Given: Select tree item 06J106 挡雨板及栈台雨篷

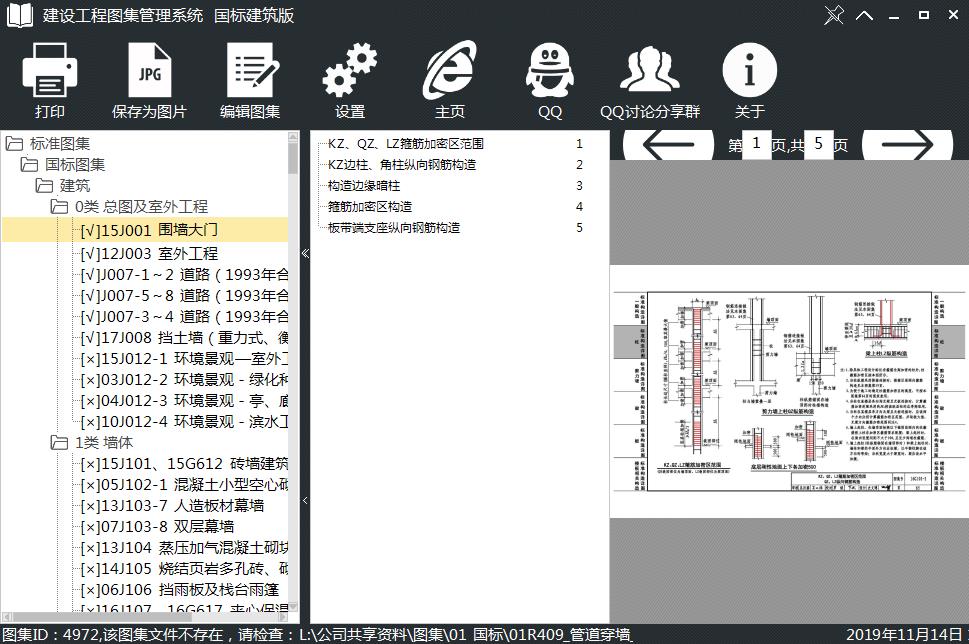Looking at the screenshot, I should pos(180,590).
